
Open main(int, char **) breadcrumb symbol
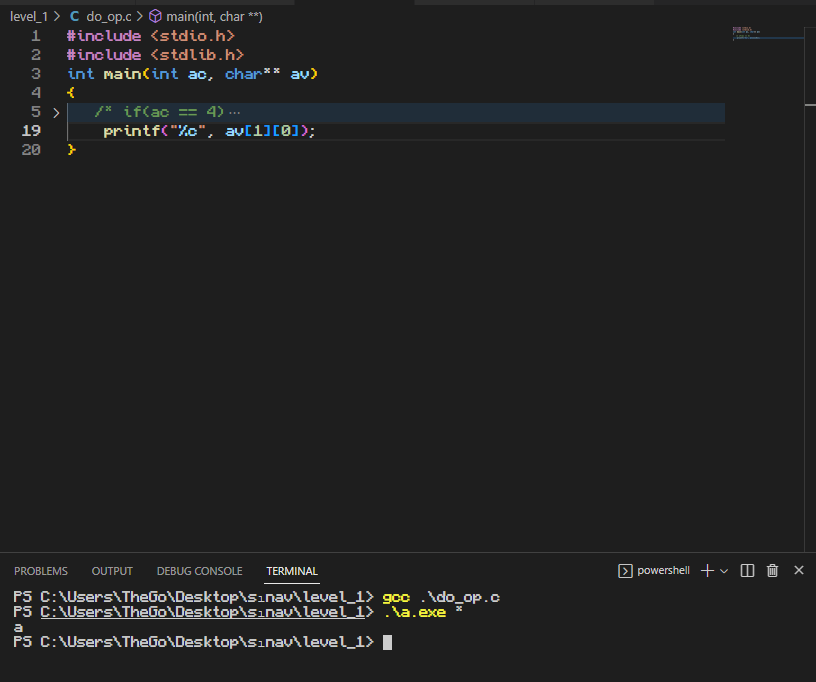[214, 17]
